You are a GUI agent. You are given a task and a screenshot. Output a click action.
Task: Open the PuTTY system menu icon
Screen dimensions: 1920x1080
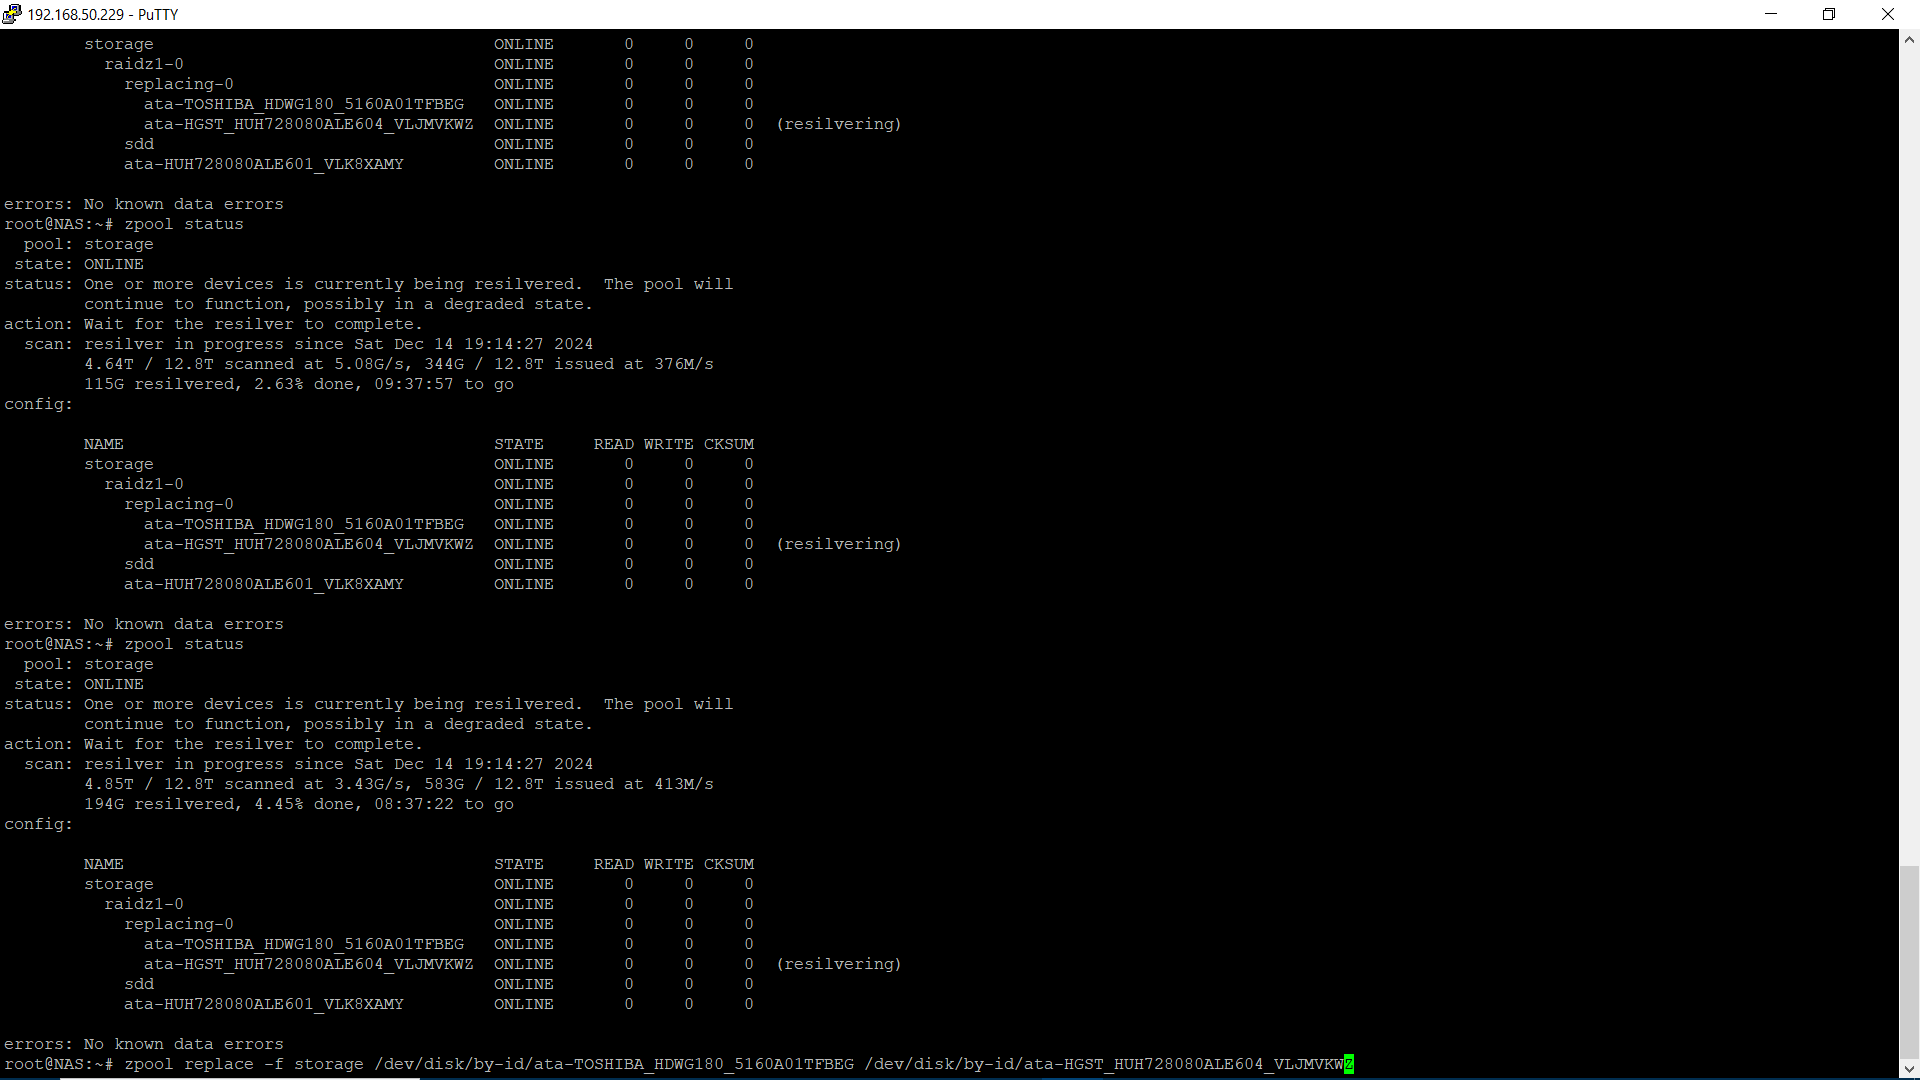[11, 14]
